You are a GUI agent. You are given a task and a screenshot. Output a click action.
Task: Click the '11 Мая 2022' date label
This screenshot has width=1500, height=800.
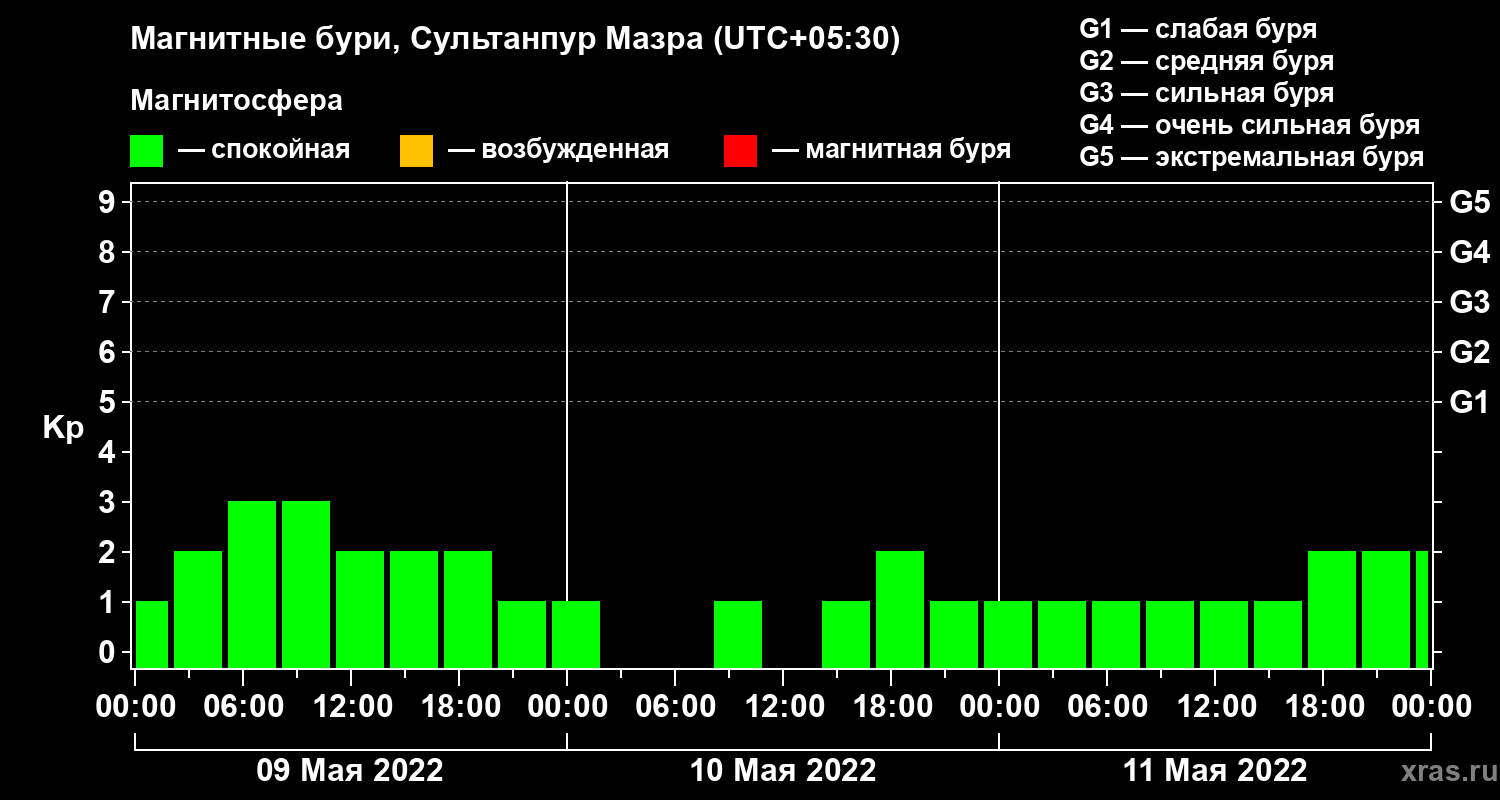[1215, 770]
